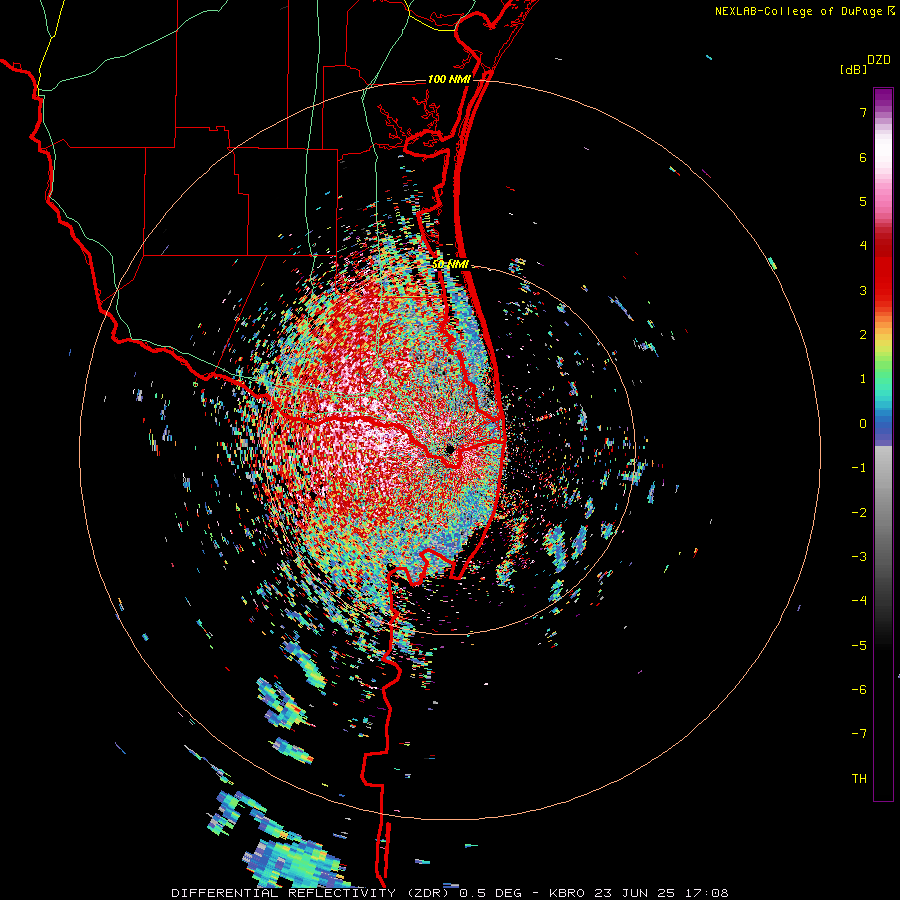Viewport: 900px width, 900px height.
Task: Click the -1 value on the dB scale
Action: 859,468
